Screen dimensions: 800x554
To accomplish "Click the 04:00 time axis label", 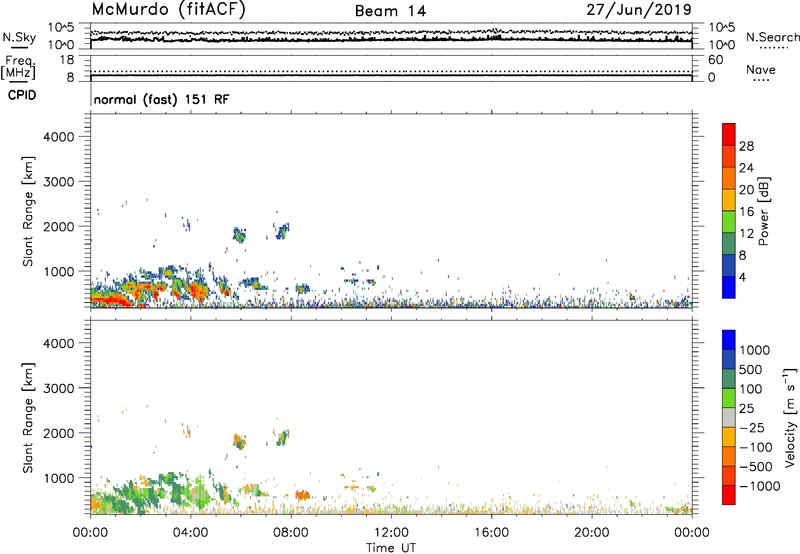I will coord(190,533).
